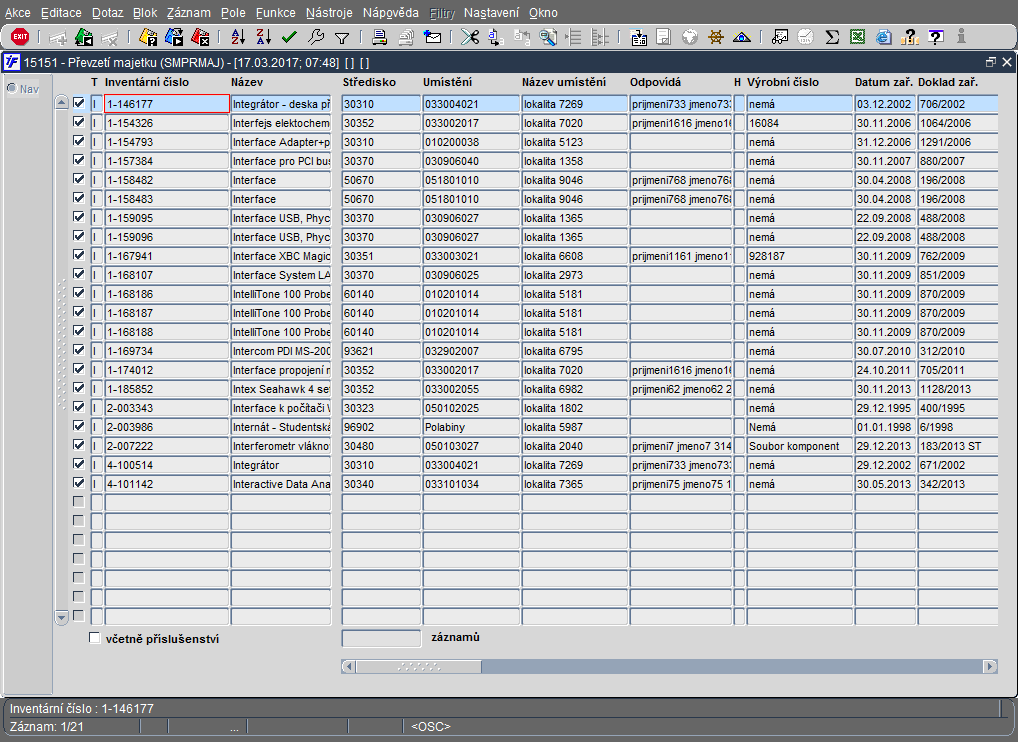Click the printer icon
The height and width of the screenshot is (742, 1018).
[x=380, y=37]
